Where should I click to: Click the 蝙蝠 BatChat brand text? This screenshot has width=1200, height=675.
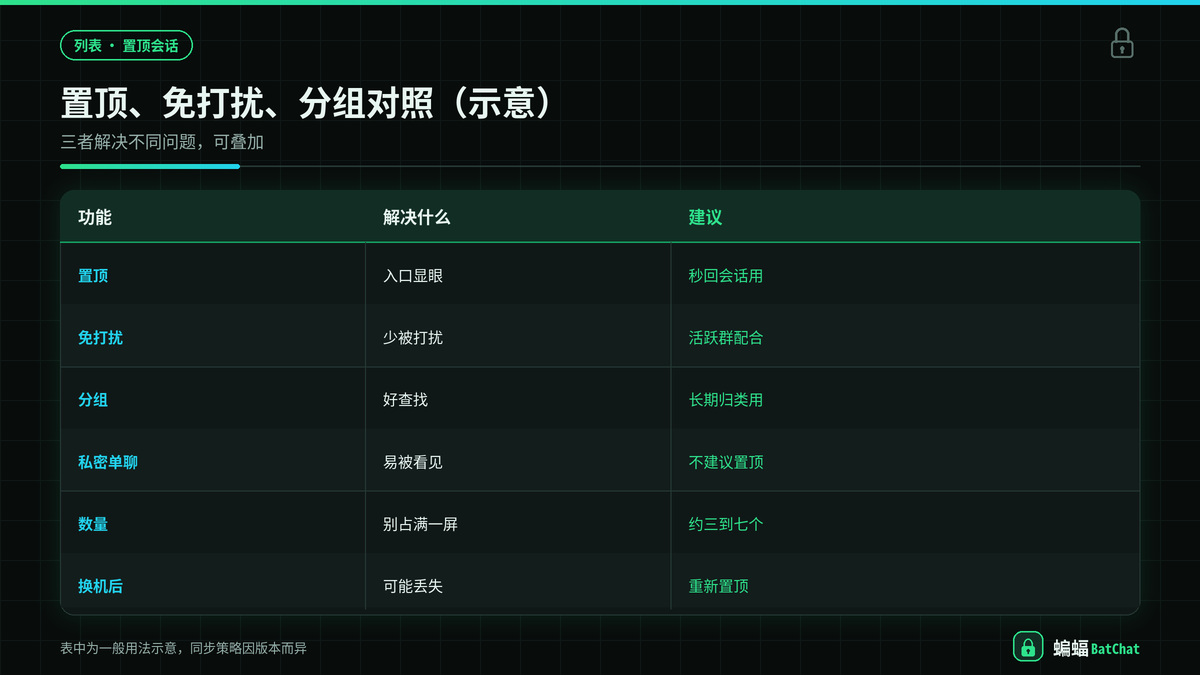pyautogui.click(x=1096, y=648)
